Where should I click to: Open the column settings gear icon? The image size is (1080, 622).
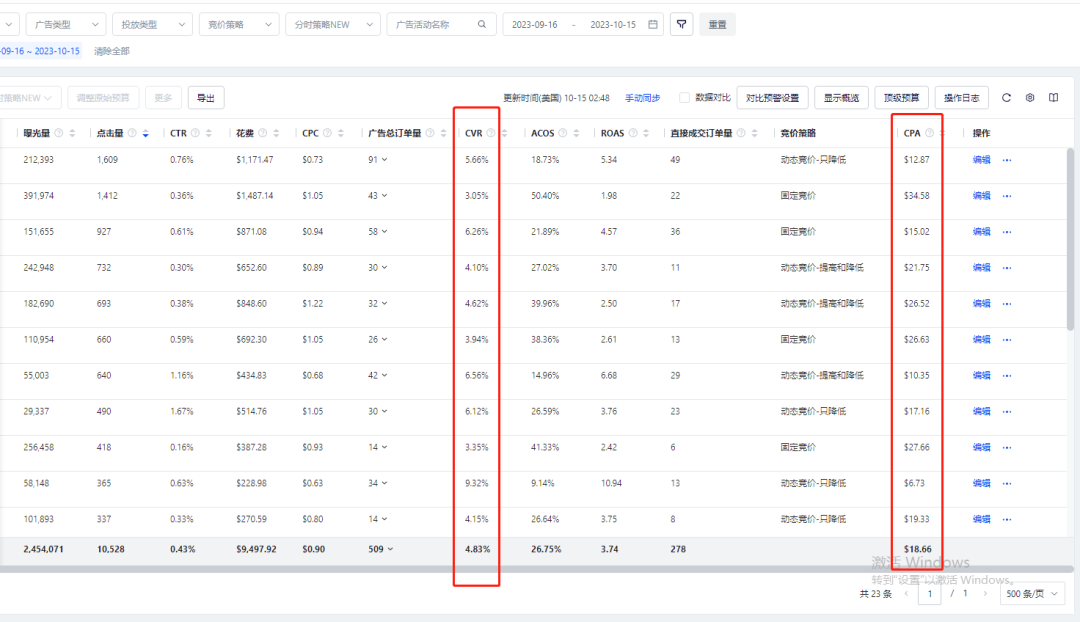[x=1030, y=98]
